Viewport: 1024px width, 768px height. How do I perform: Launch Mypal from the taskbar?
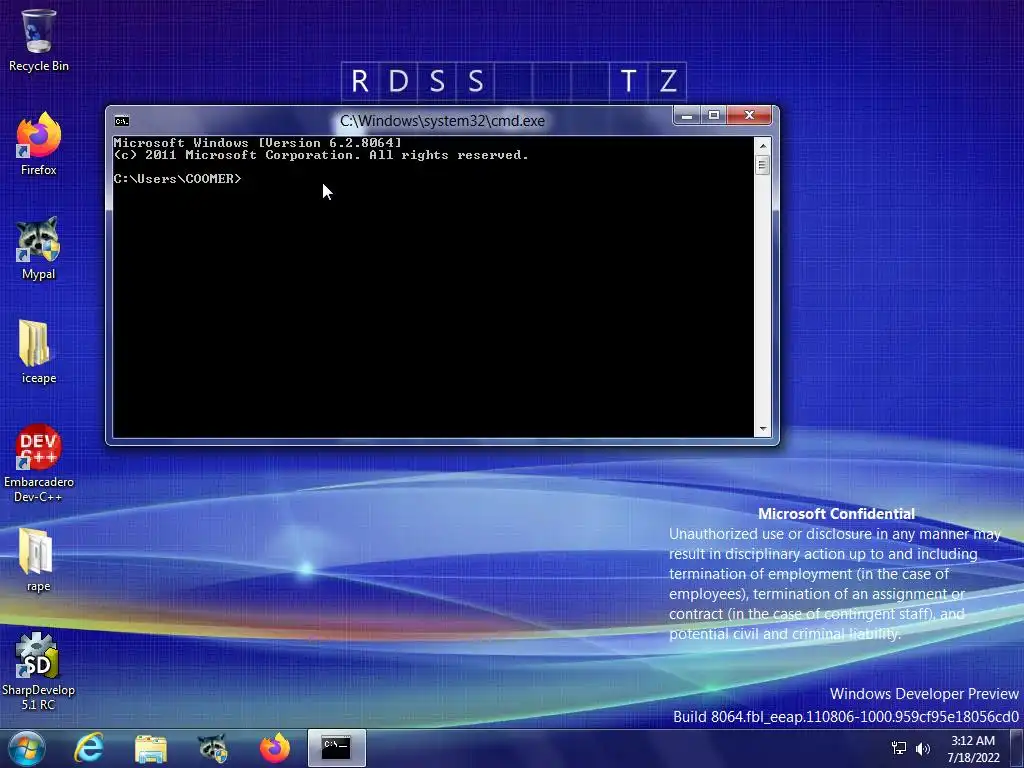coord(213,748)
